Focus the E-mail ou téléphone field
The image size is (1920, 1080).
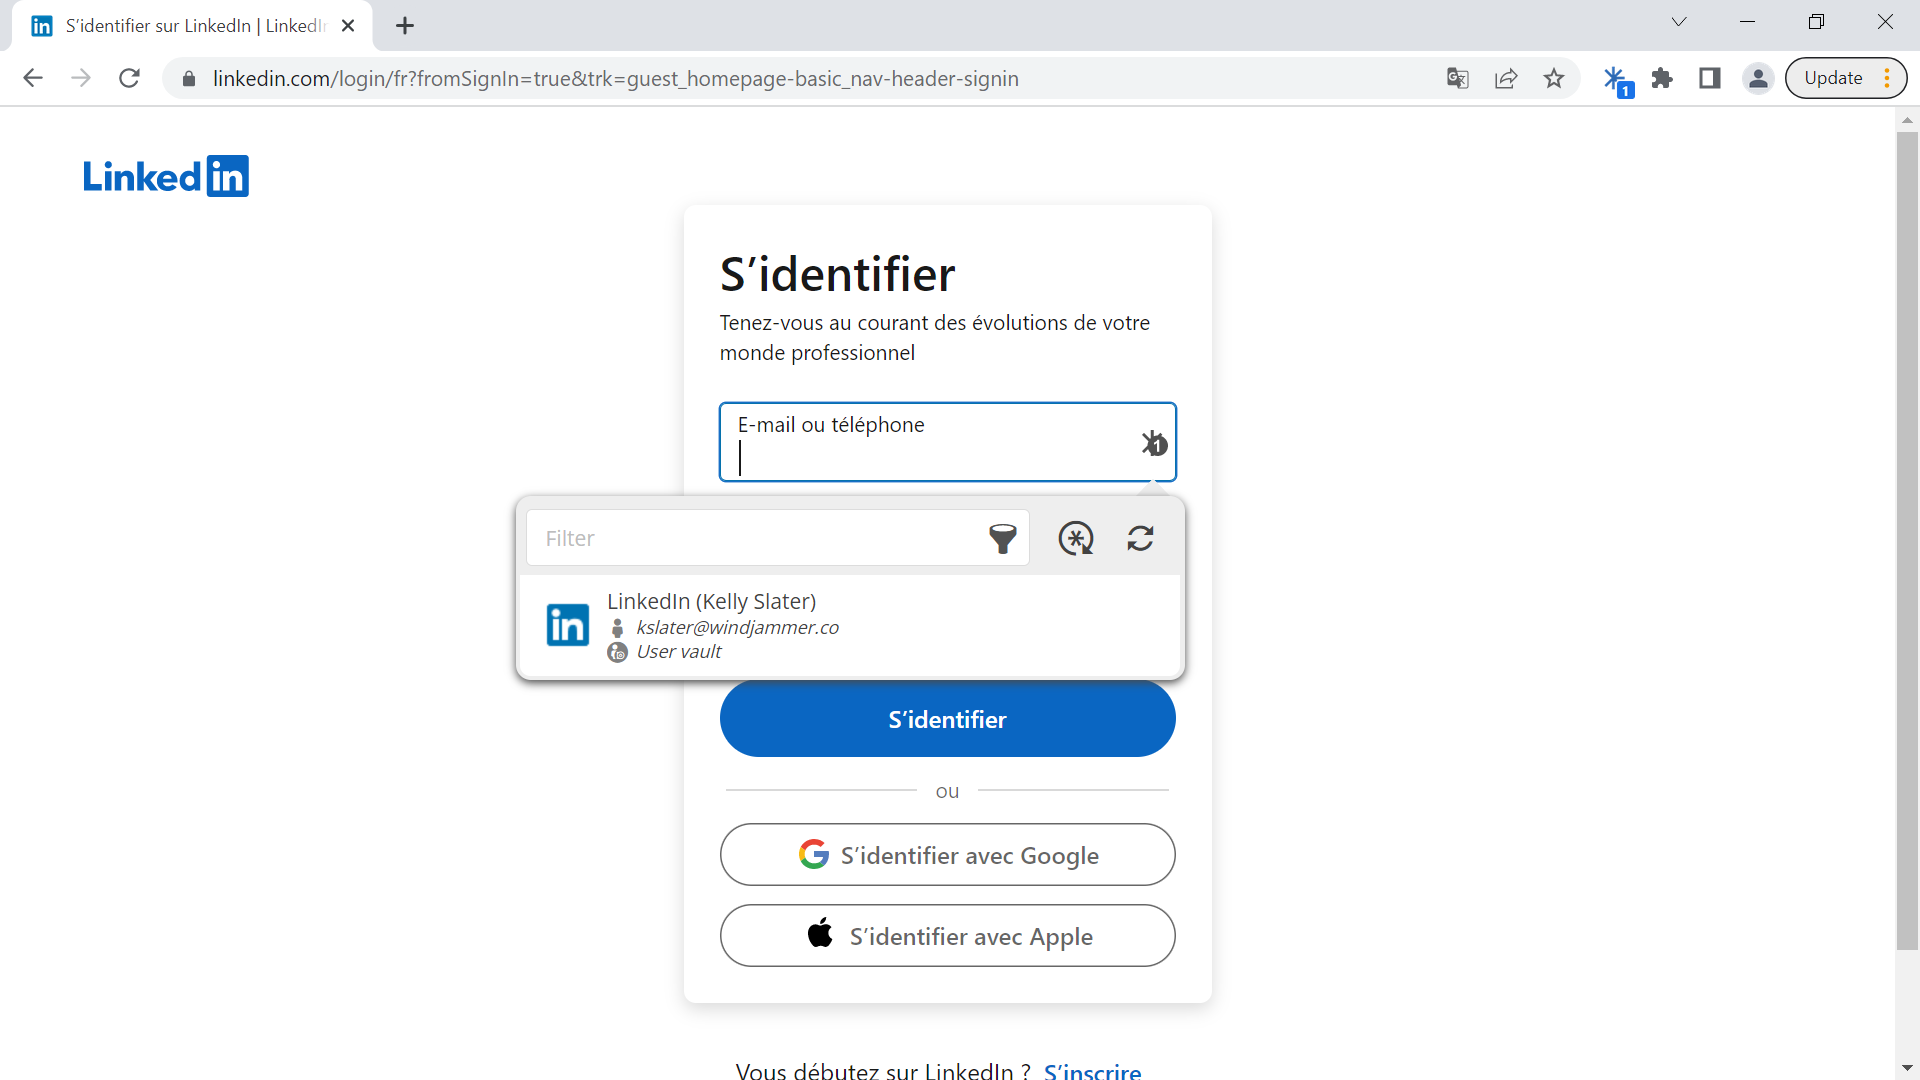(947, 442)
